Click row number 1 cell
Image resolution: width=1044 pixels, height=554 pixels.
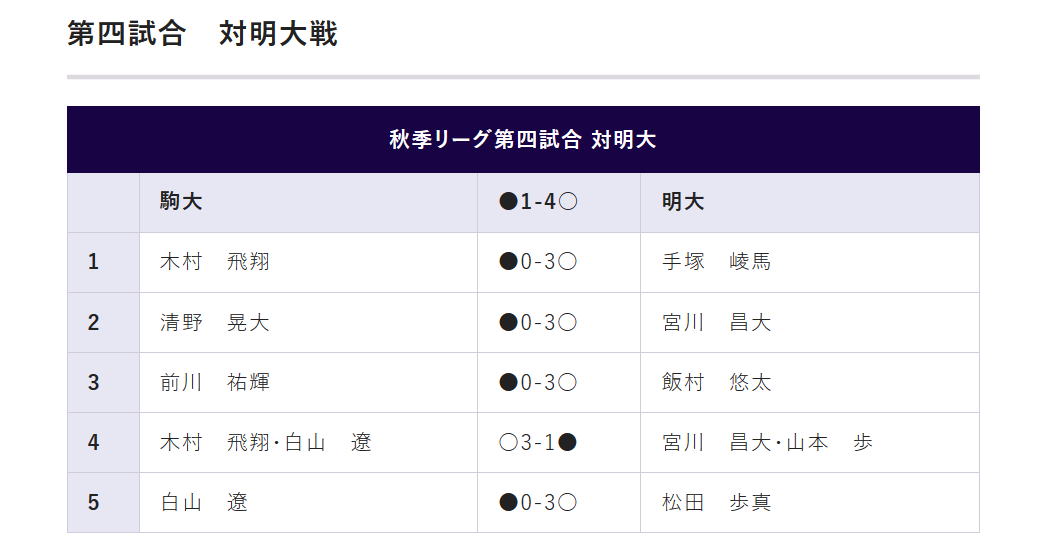94,262
